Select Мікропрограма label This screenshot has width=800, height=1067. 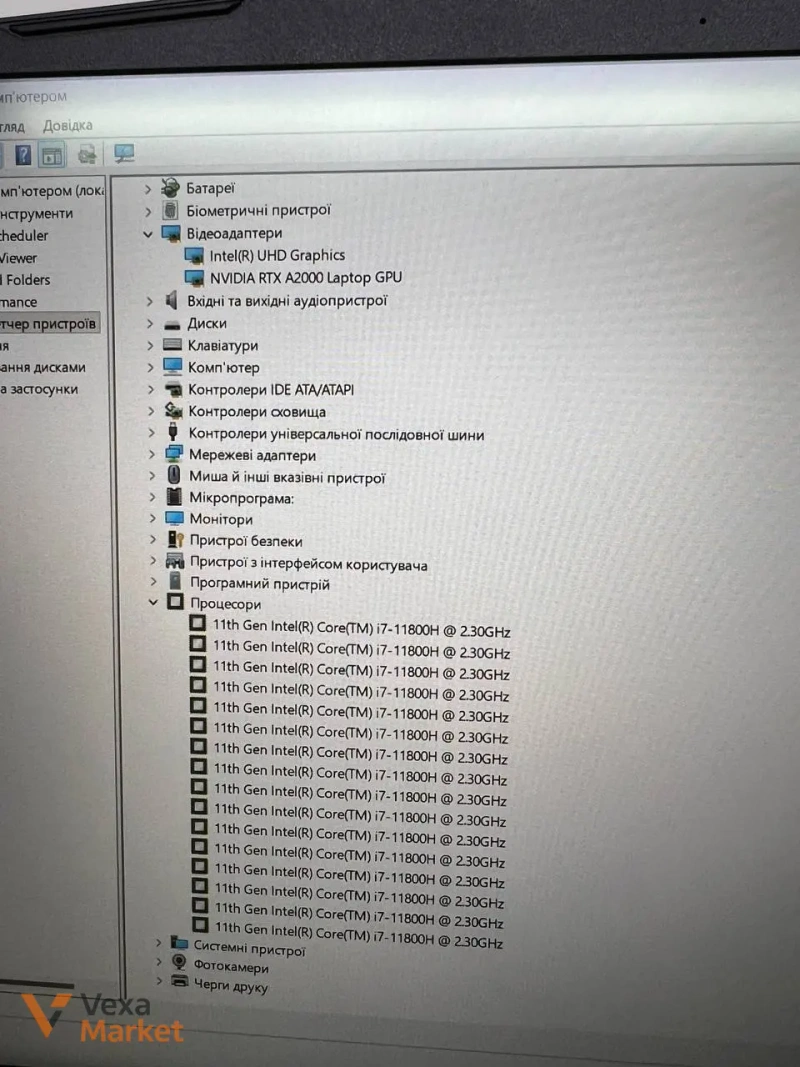241,498
